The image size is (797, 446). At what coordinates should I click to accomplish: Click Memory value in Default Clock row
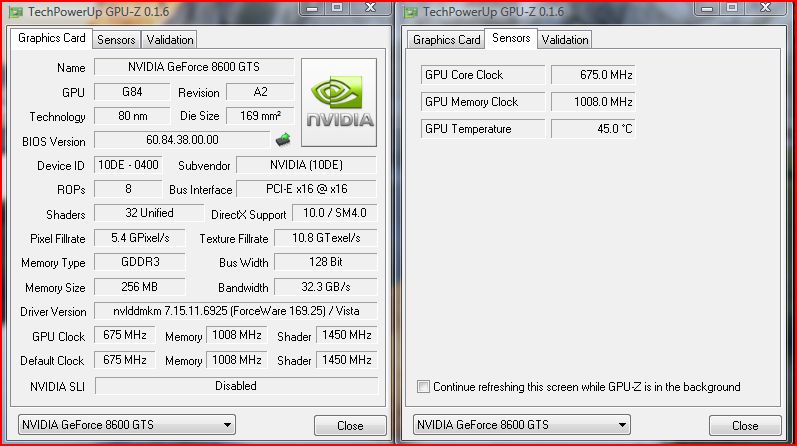tap(237, 360)
